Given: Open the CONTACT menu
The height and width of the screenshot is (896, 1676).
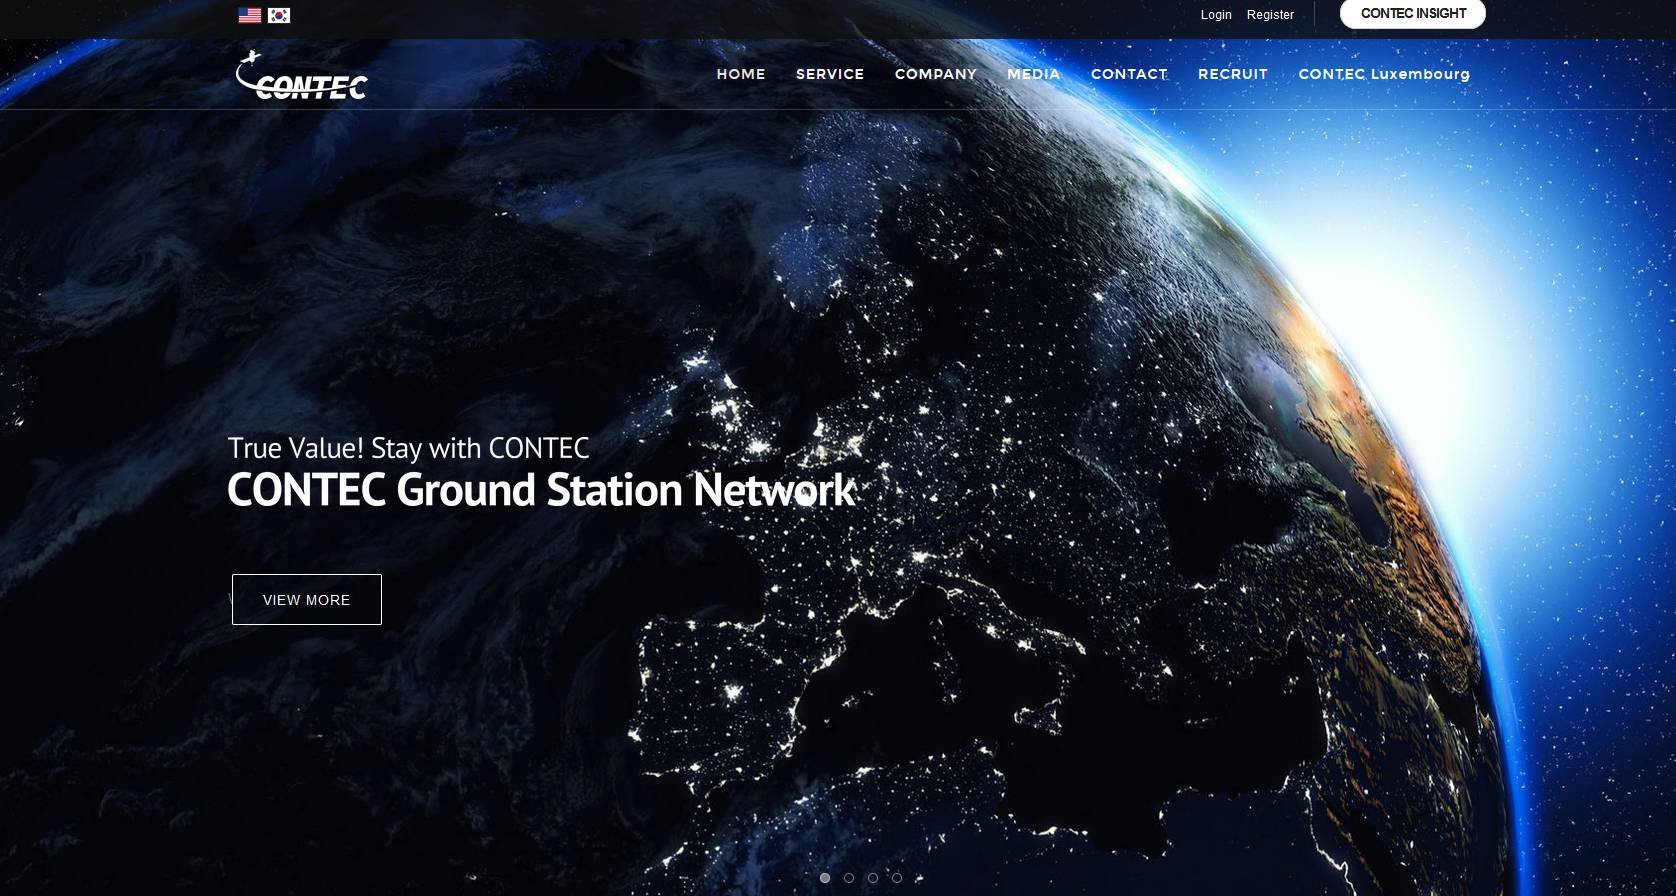Looking at the screenshot, I should click(1129, 74).
